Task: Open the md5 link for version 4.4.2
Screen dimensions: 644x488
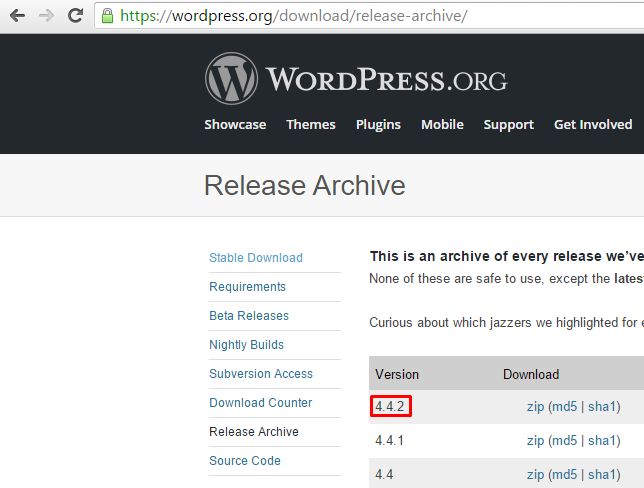Action: point(565,407)
